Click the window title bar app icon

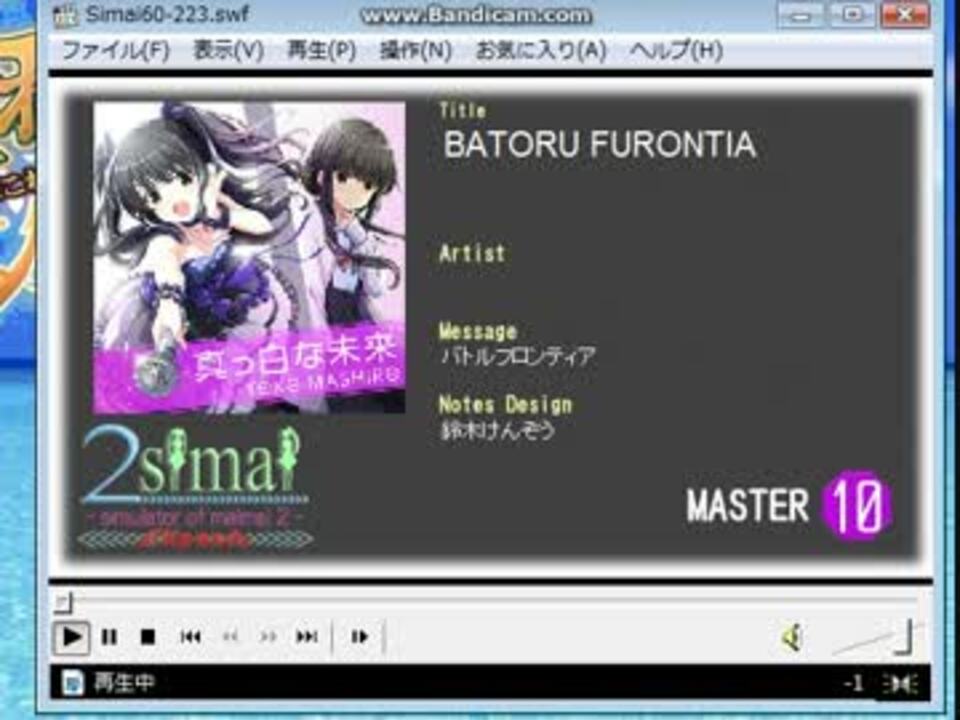pos(66,15)
